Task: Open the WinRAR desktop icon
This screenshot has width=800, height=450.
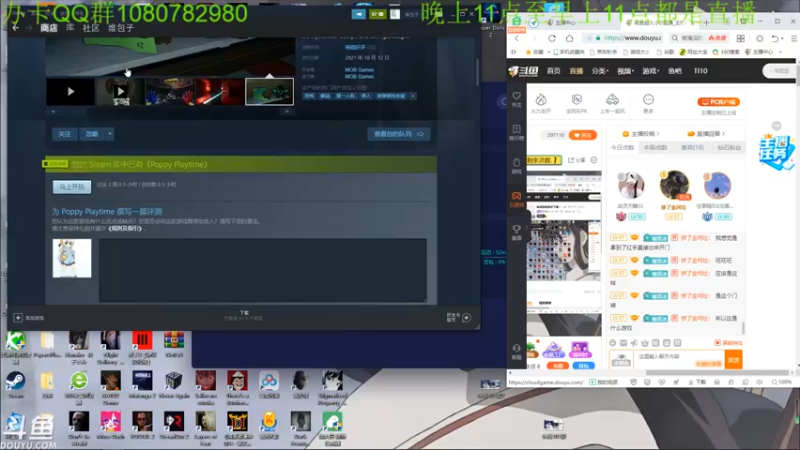Action: (x=173, y=340)
